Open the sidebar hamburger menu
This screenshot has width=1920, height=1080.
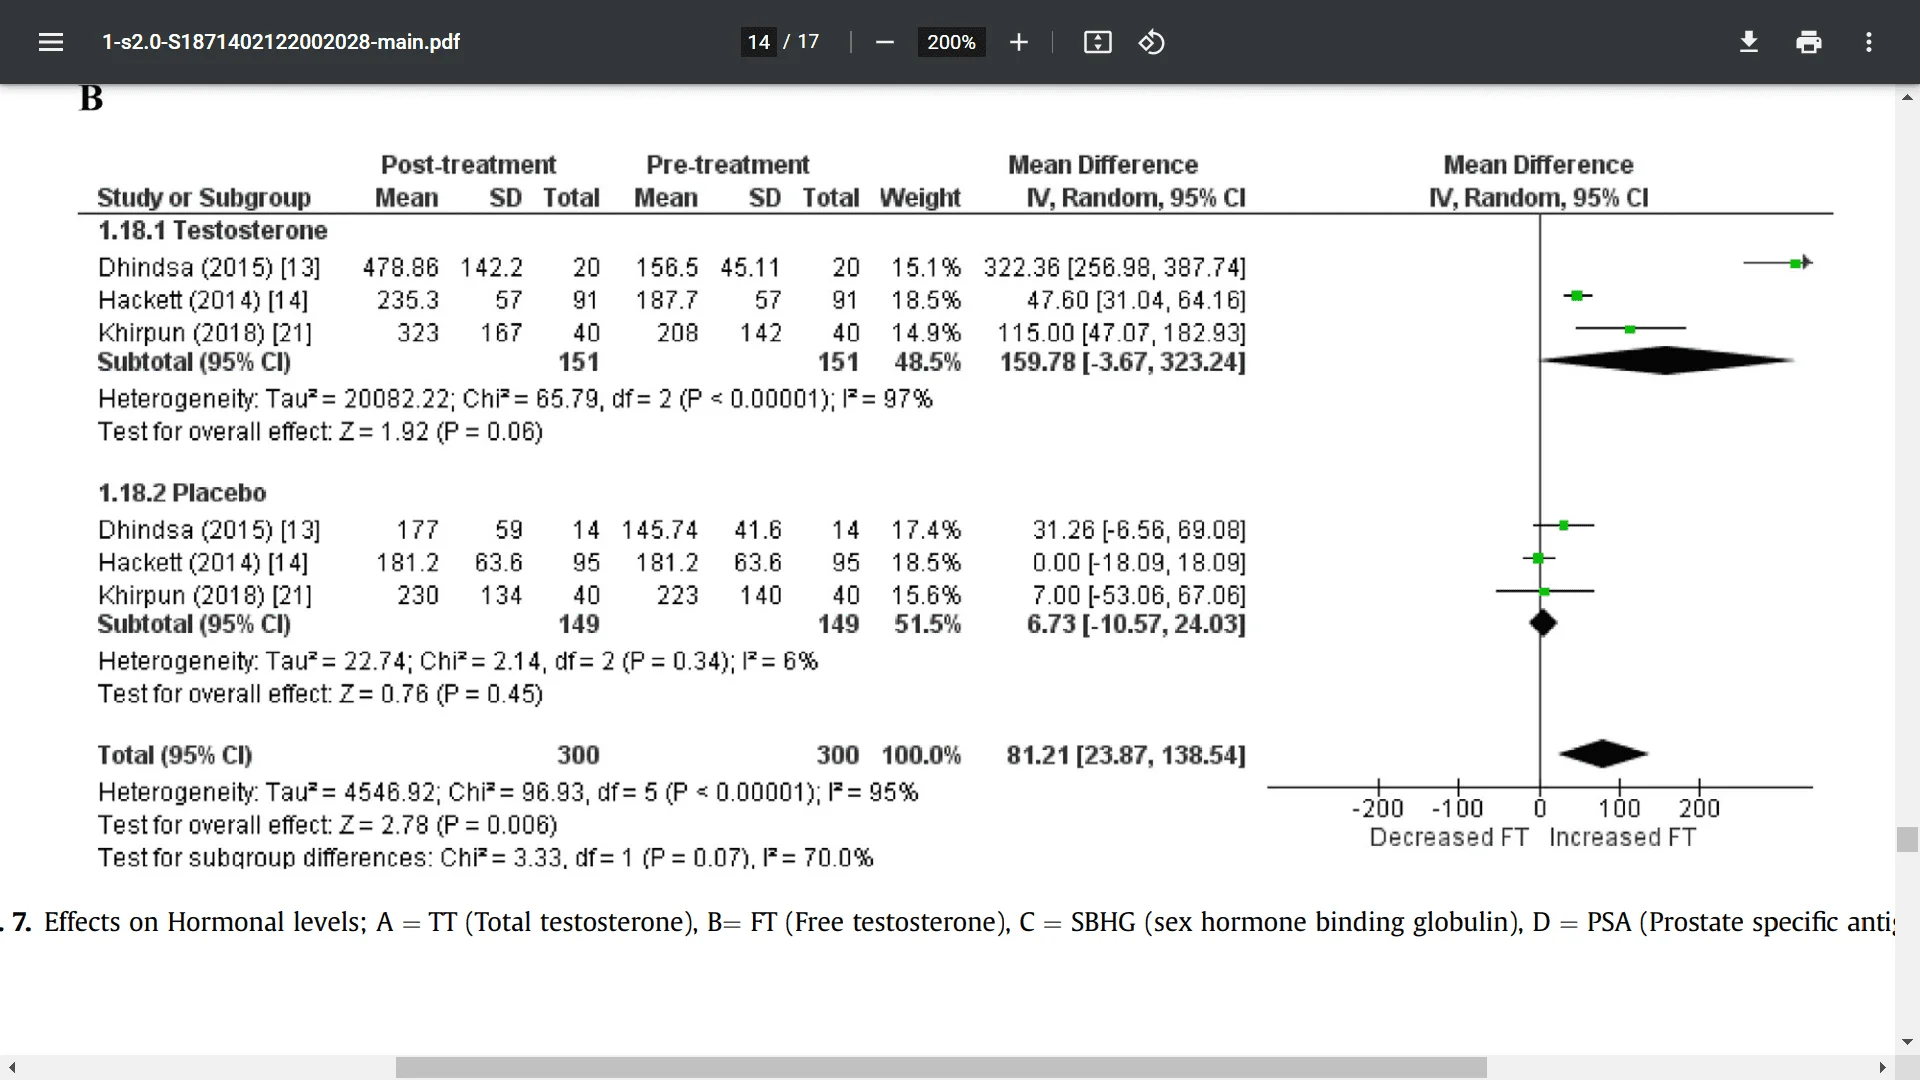(51, 42)
